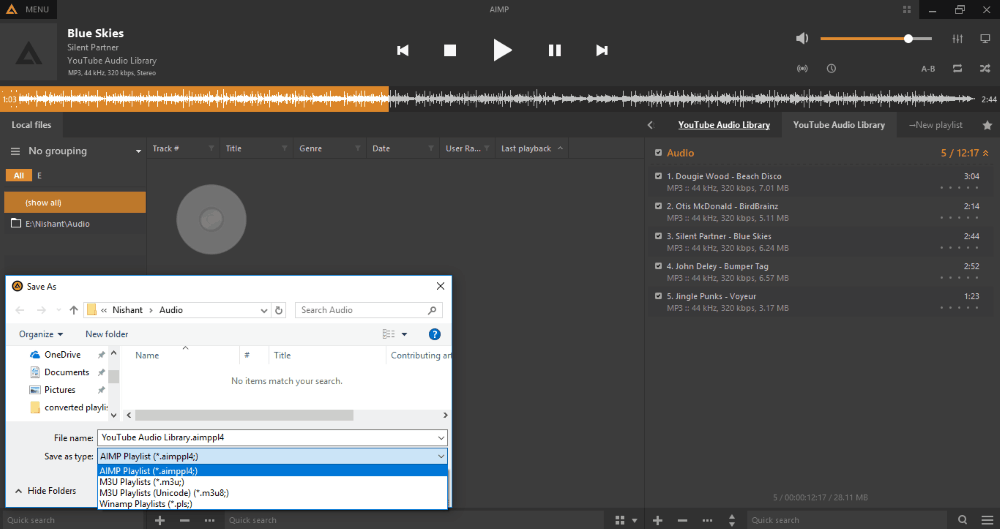The image size is (1000, 529).
Task: Click the favorites star icon
Action: coord(987,125)
